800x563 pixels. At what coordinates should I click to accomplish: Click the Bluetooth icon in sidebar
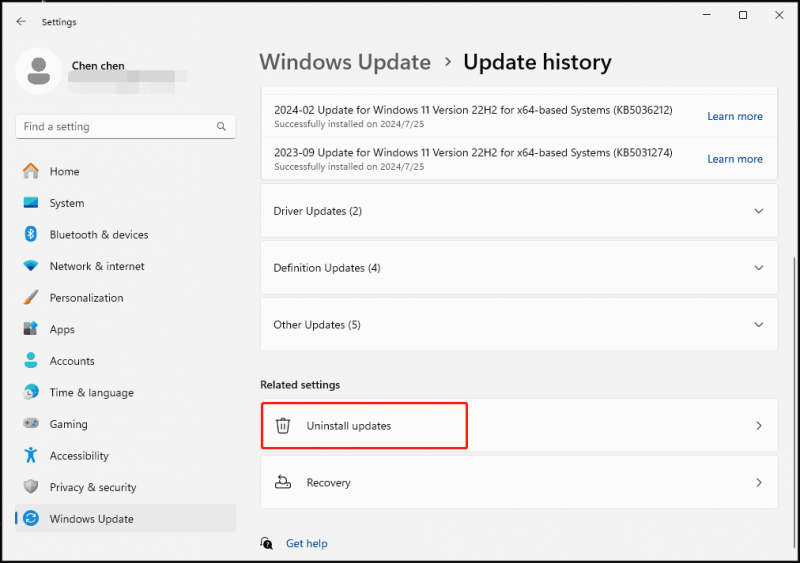31,234
